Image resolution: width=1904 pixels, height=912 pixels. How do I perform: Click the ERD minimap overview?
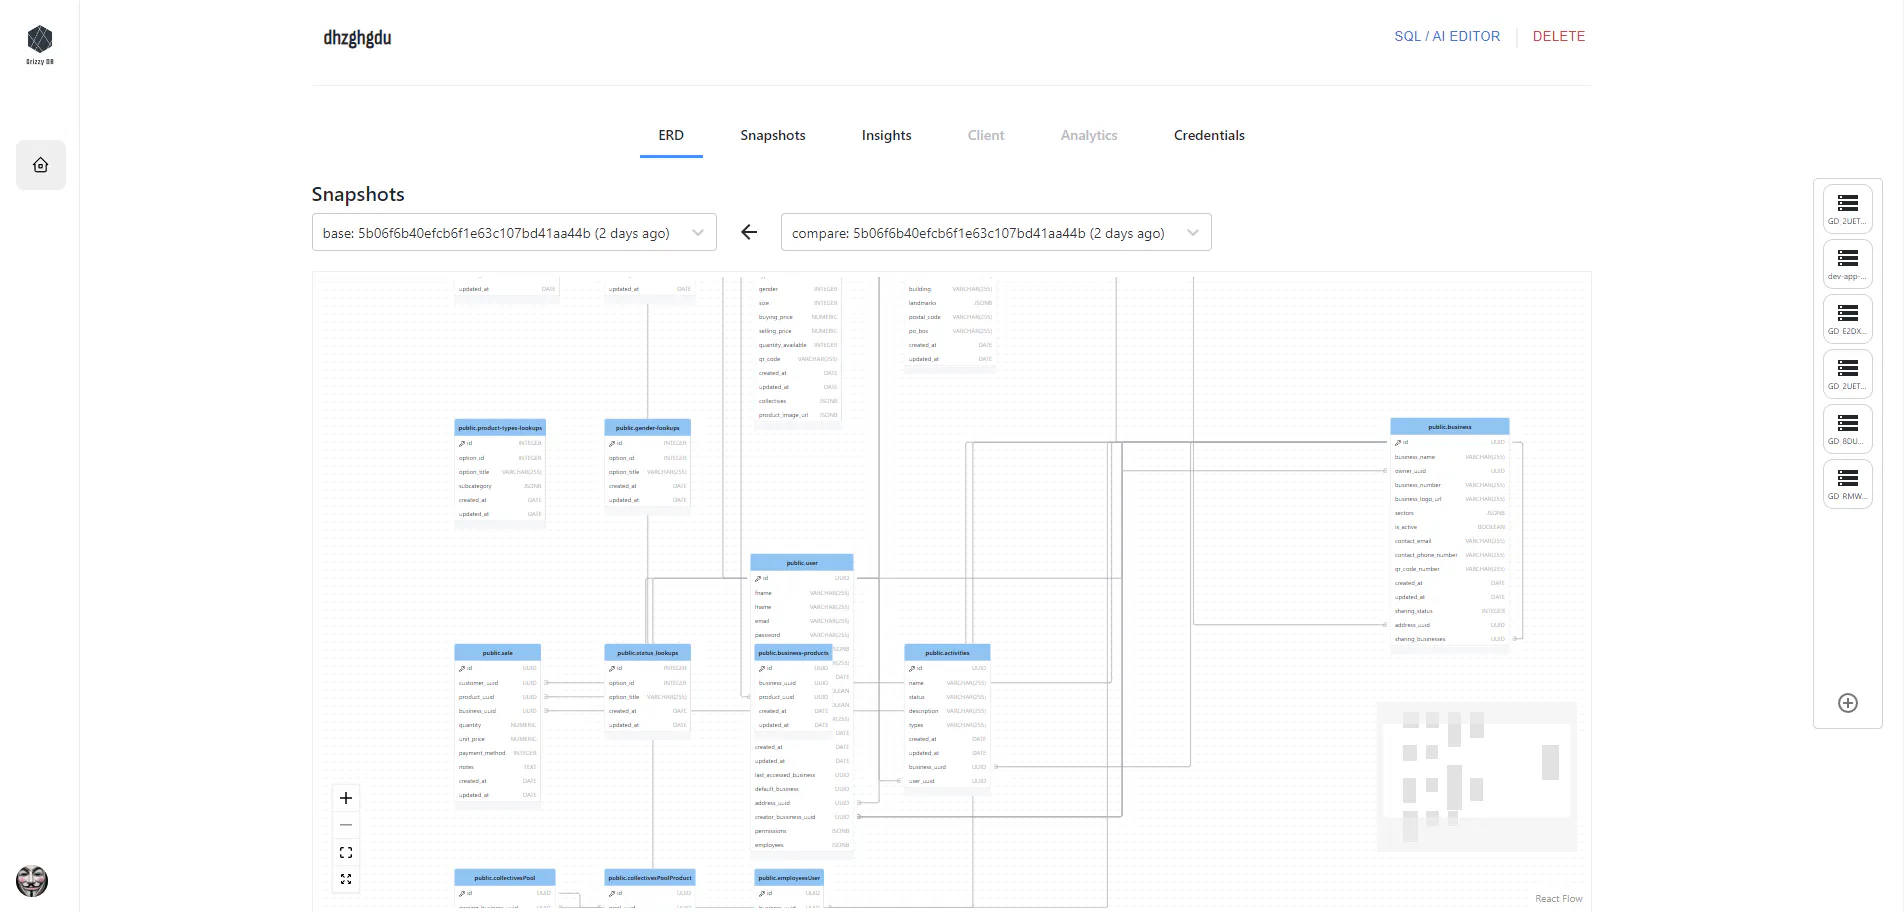1477,777
